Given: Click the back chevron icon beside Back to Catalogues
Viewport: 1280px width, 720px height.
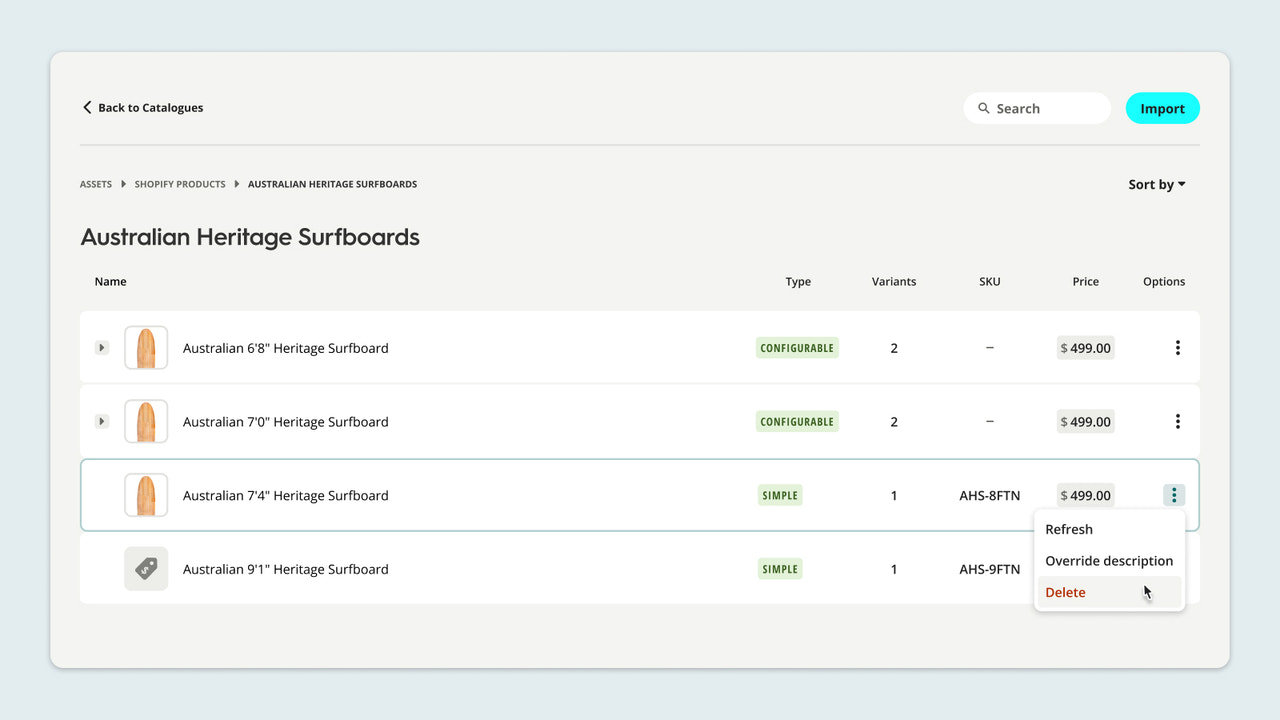Looking at the screenshot, I should coord(87,107).
